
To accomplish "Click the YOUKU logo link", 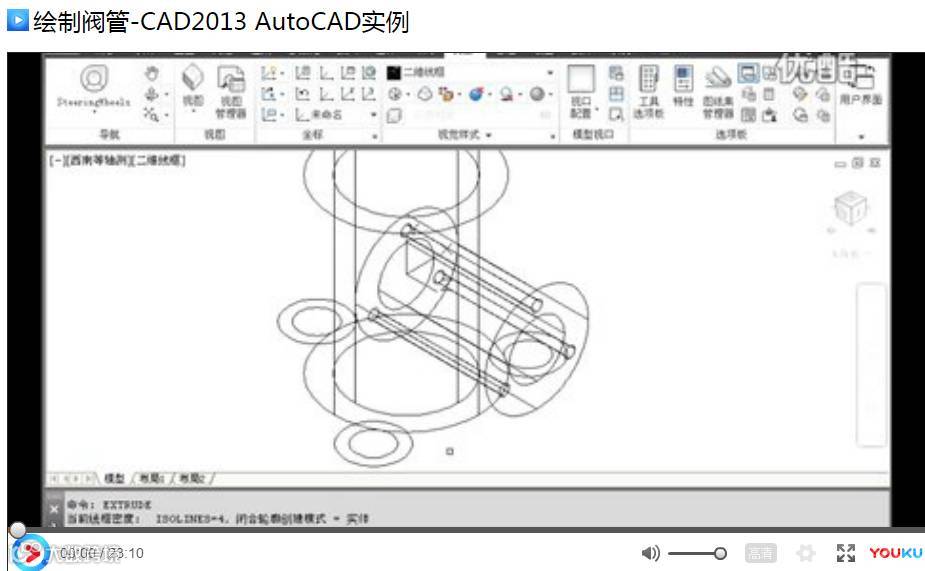I will point(895,553).
